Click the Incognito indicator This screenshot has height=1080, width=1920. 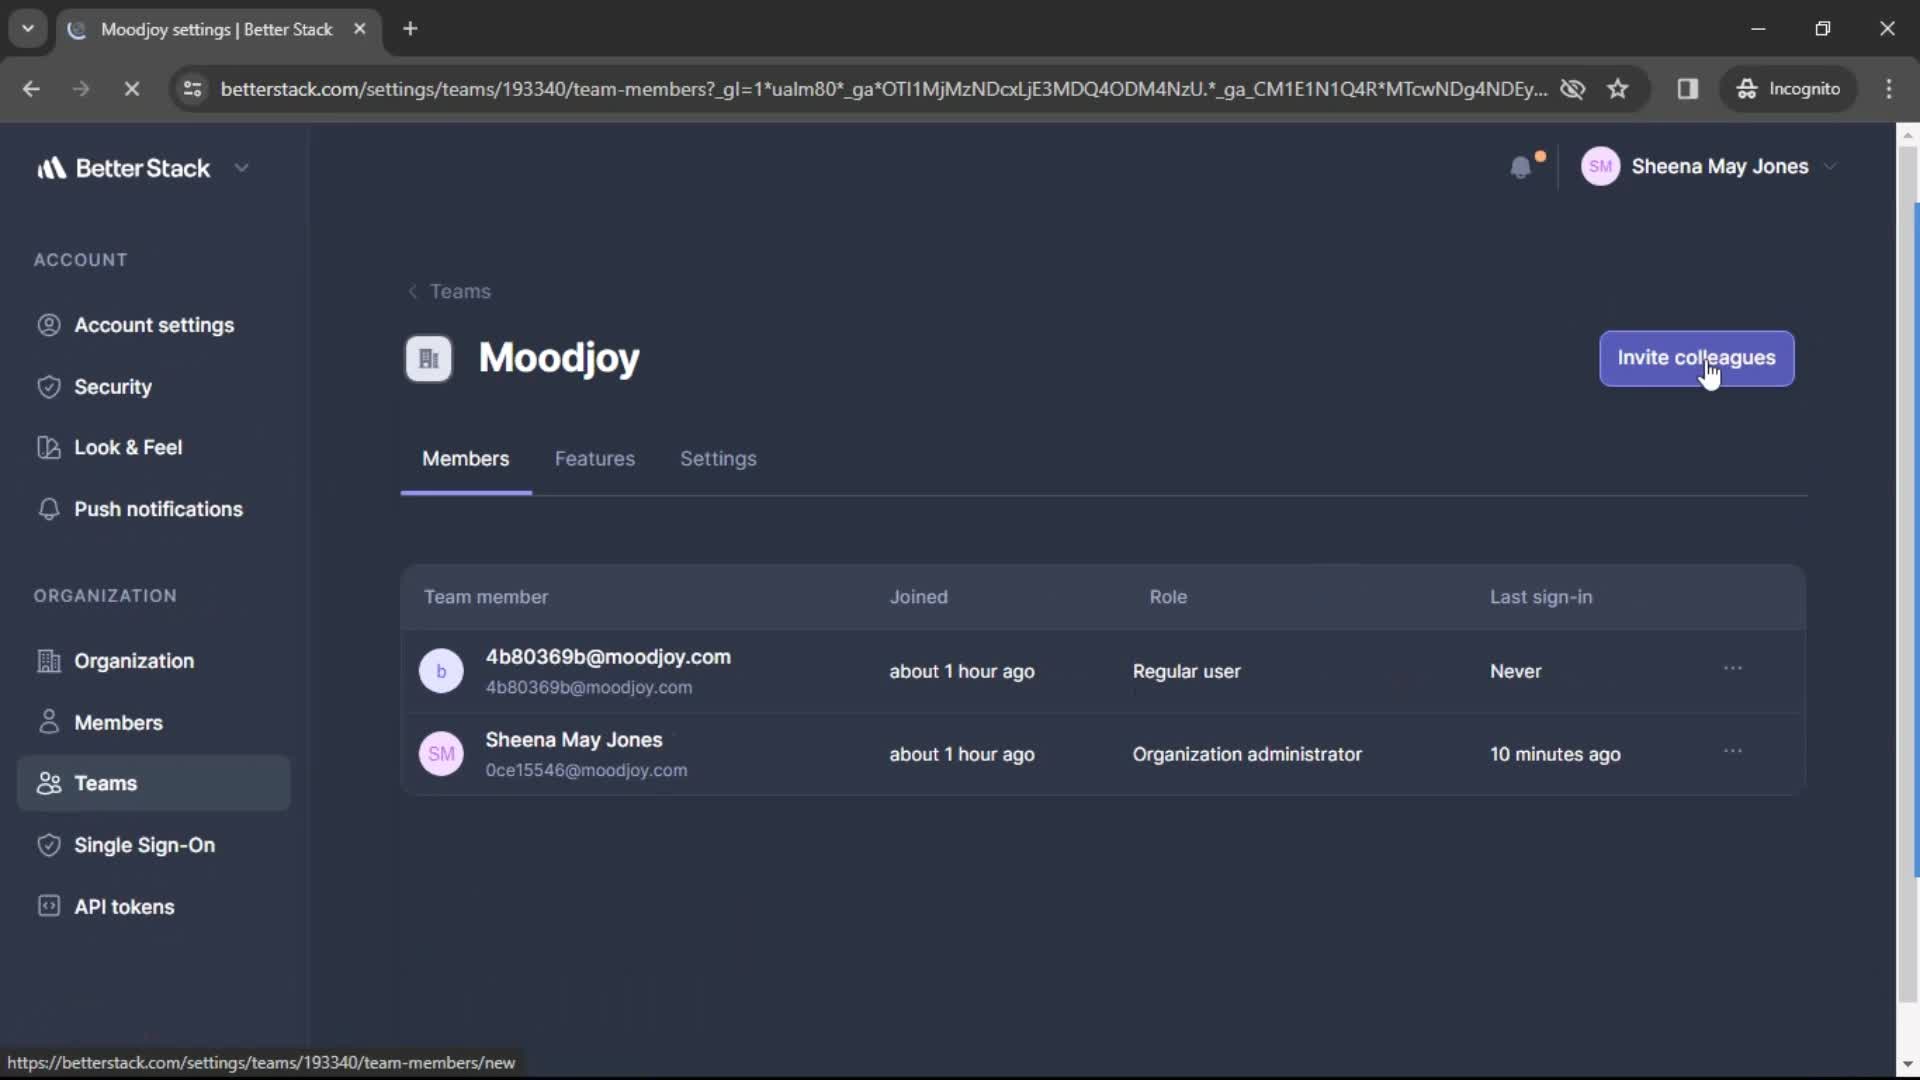[1789, 89]
